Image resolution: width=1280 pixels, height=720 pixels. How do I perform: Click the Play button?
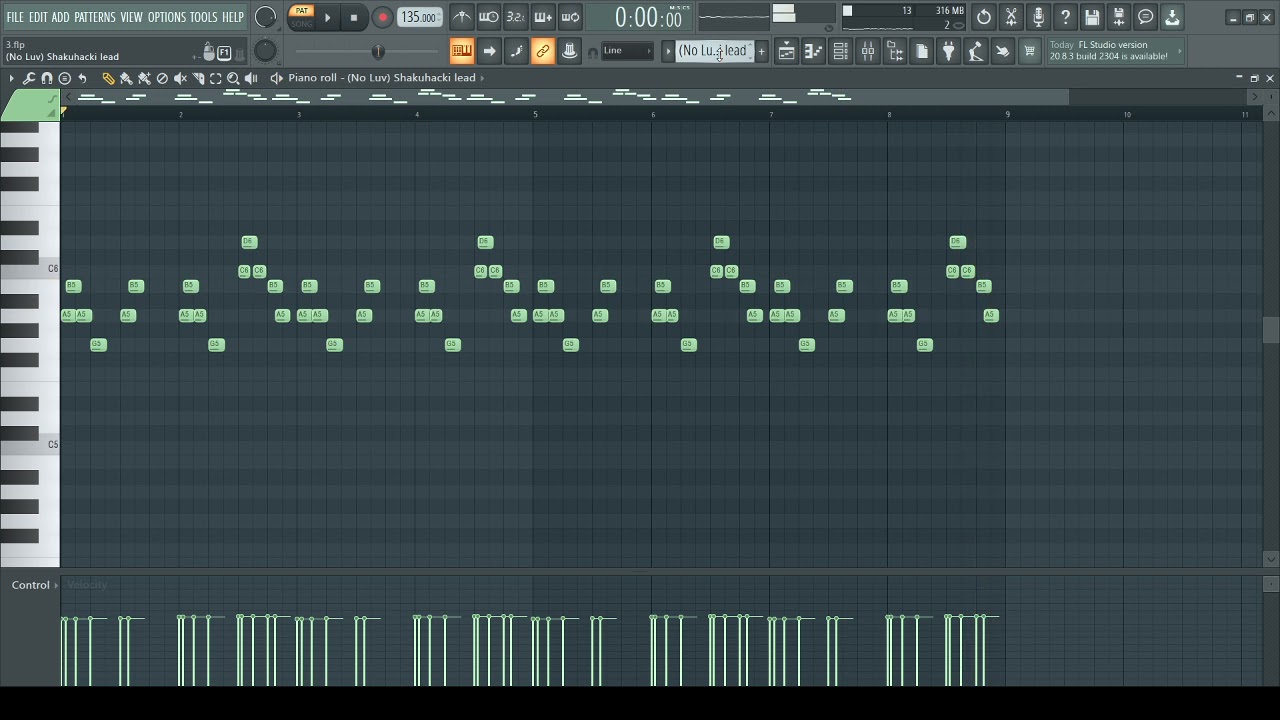point(327,17)
